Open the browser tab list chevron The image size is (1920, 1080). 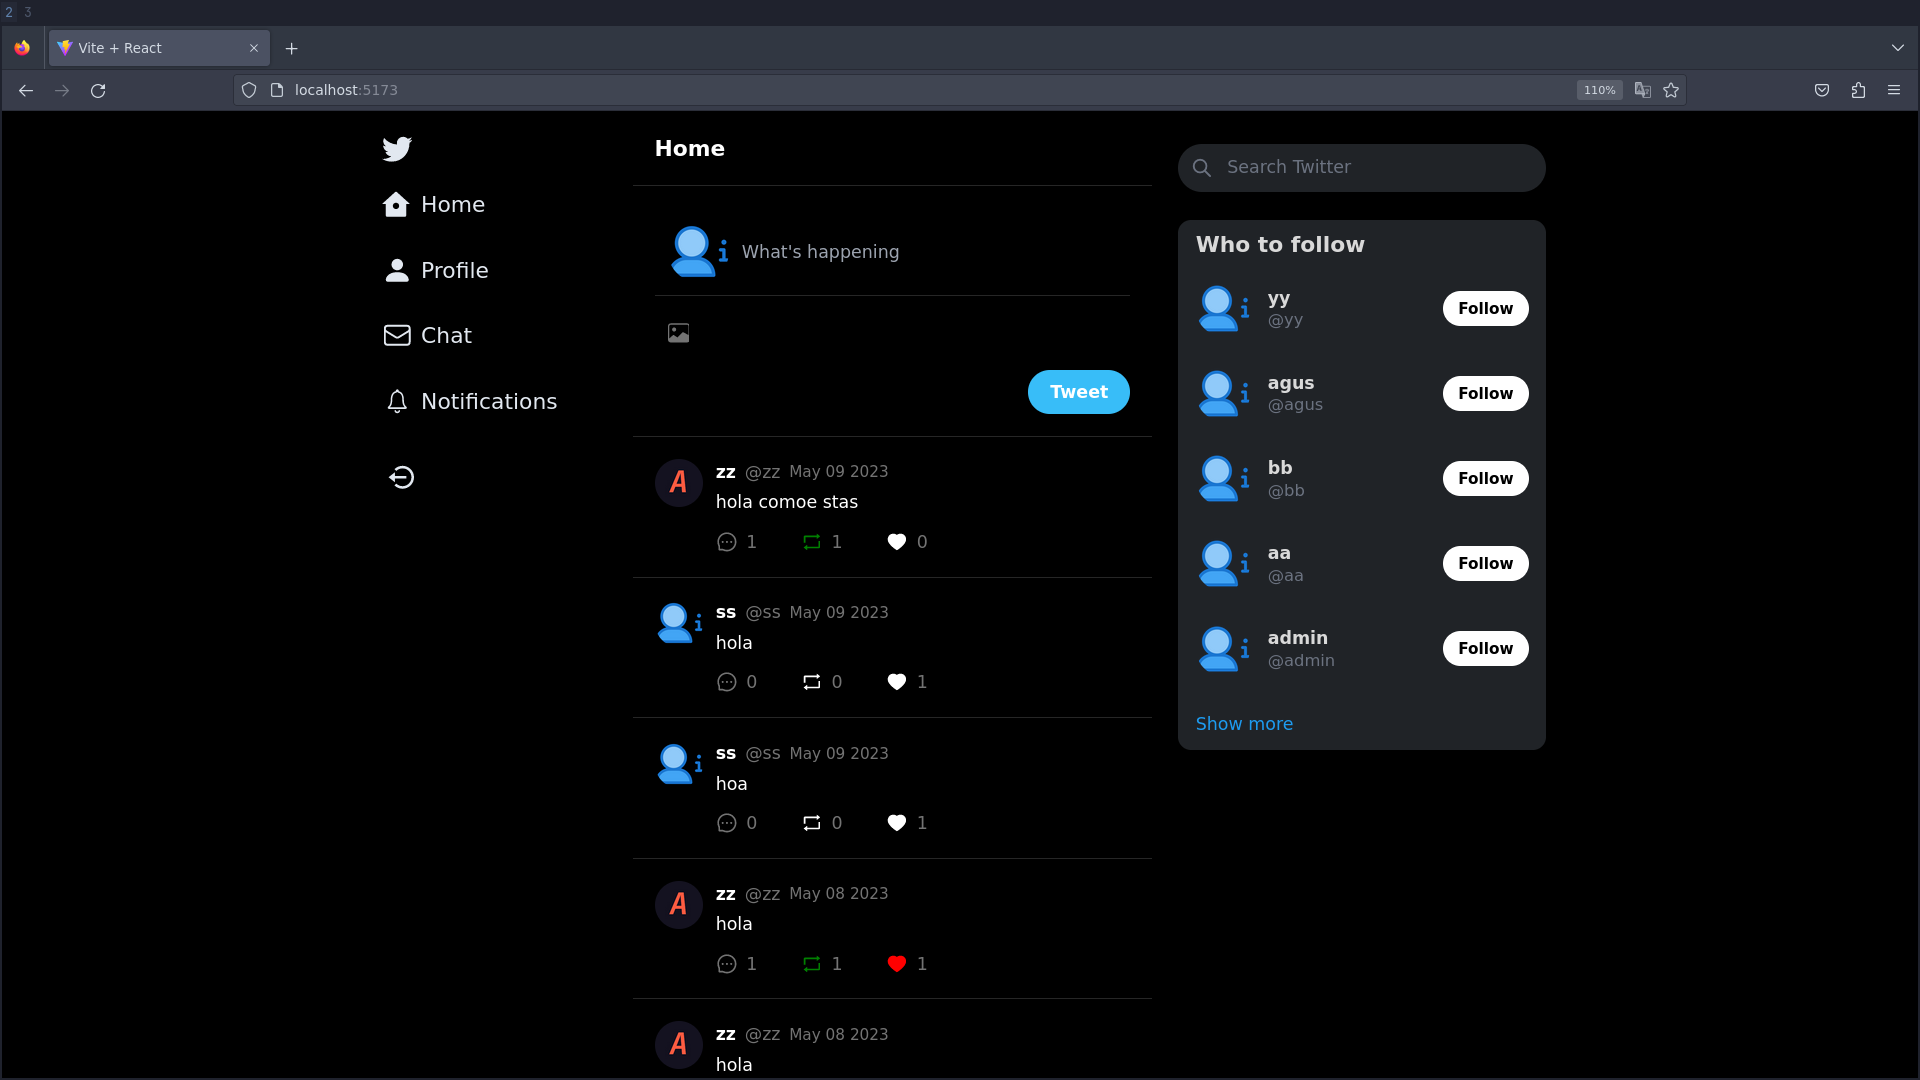(1898, 47)
